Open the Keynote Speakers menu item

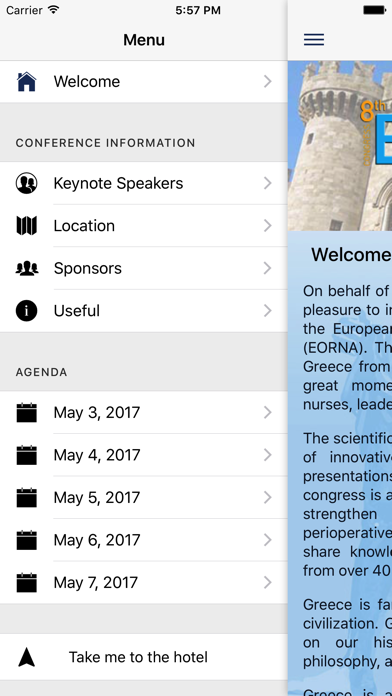[144, 183]
